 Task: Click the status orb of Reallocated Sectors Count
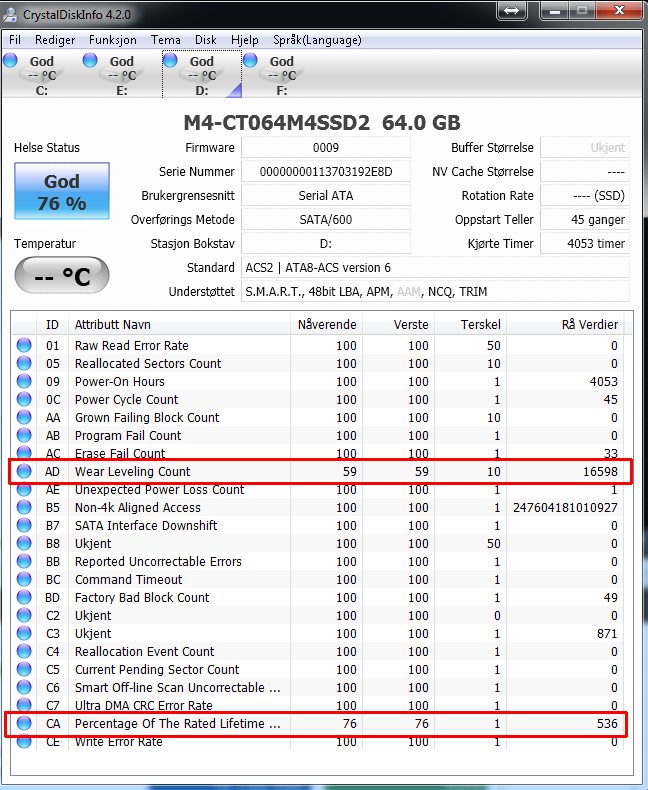24,363
